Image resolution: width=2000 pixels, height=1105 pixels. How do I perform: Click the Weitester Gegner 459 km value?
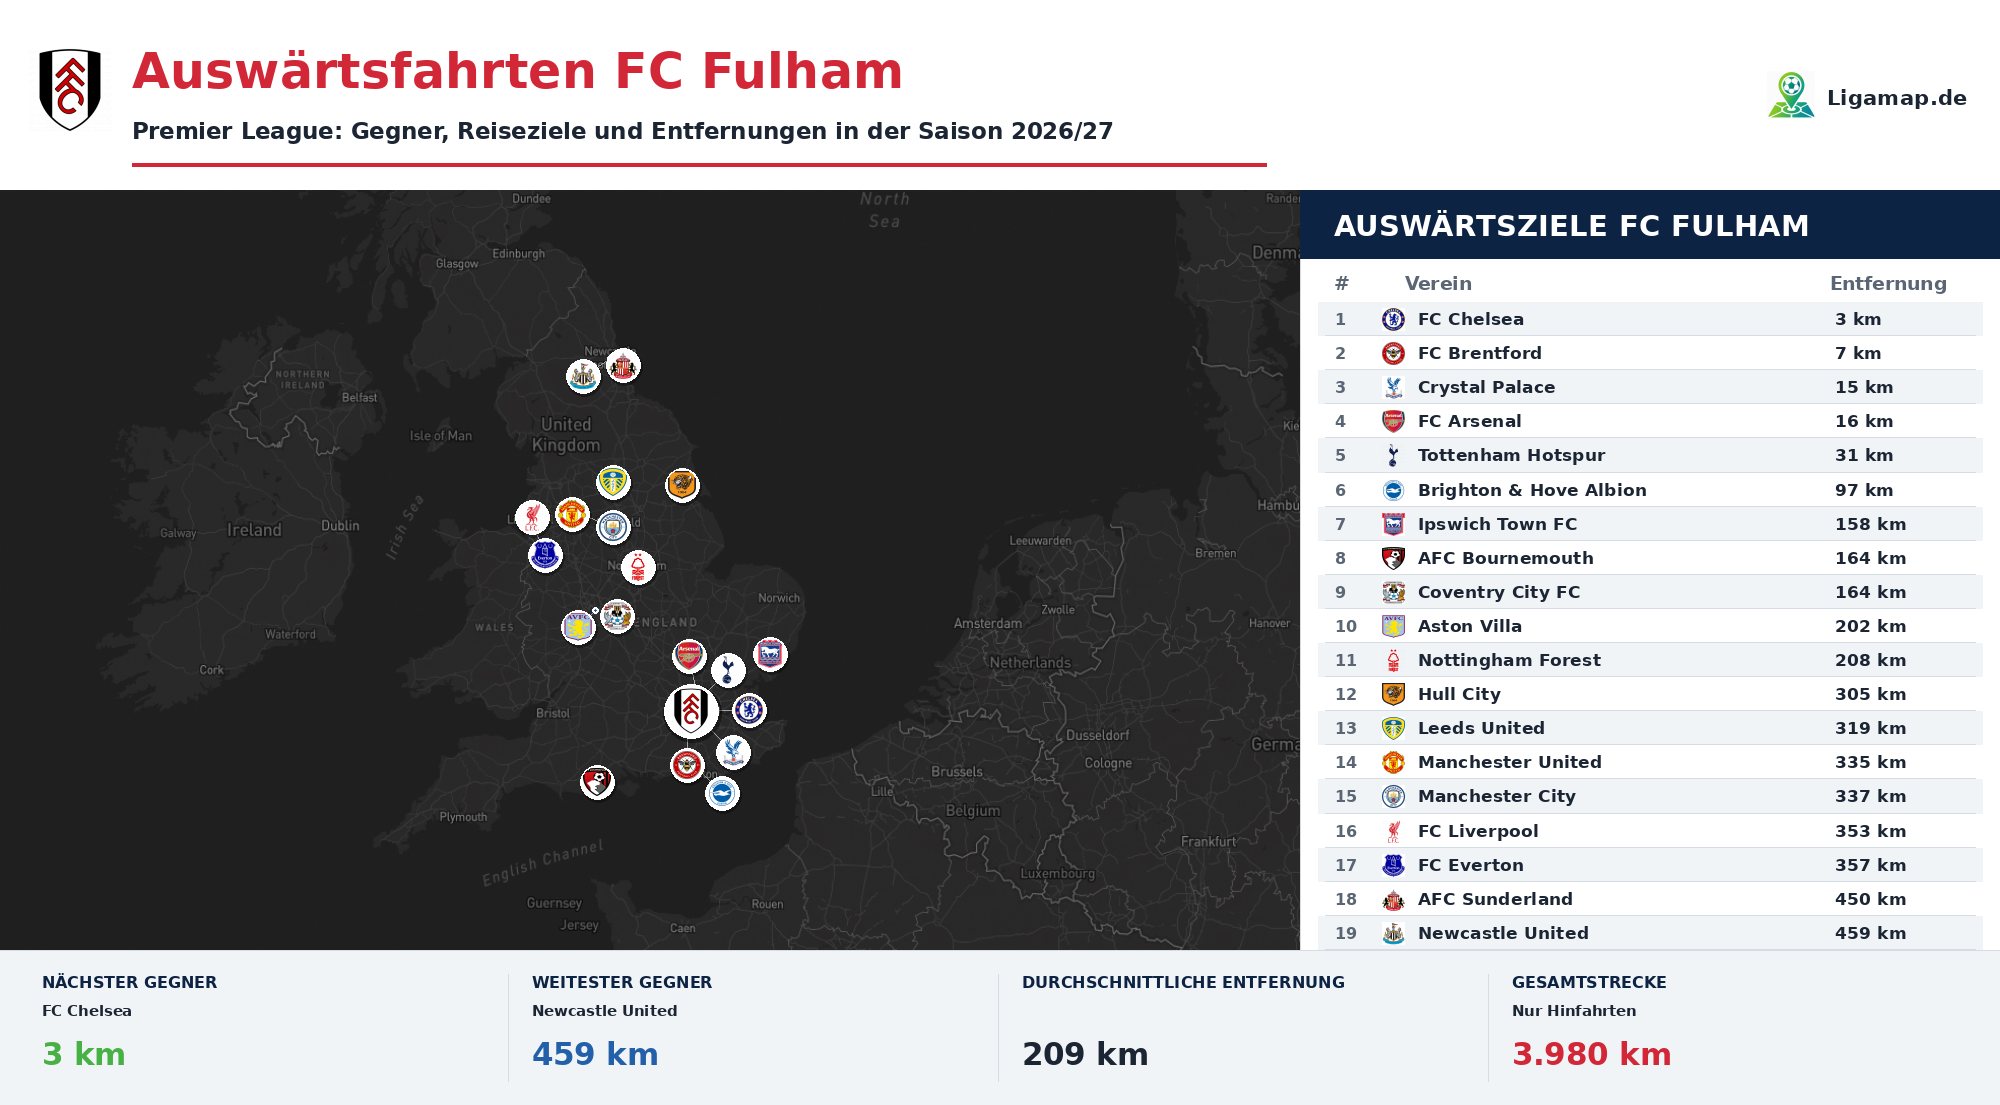click(595, 1054)
